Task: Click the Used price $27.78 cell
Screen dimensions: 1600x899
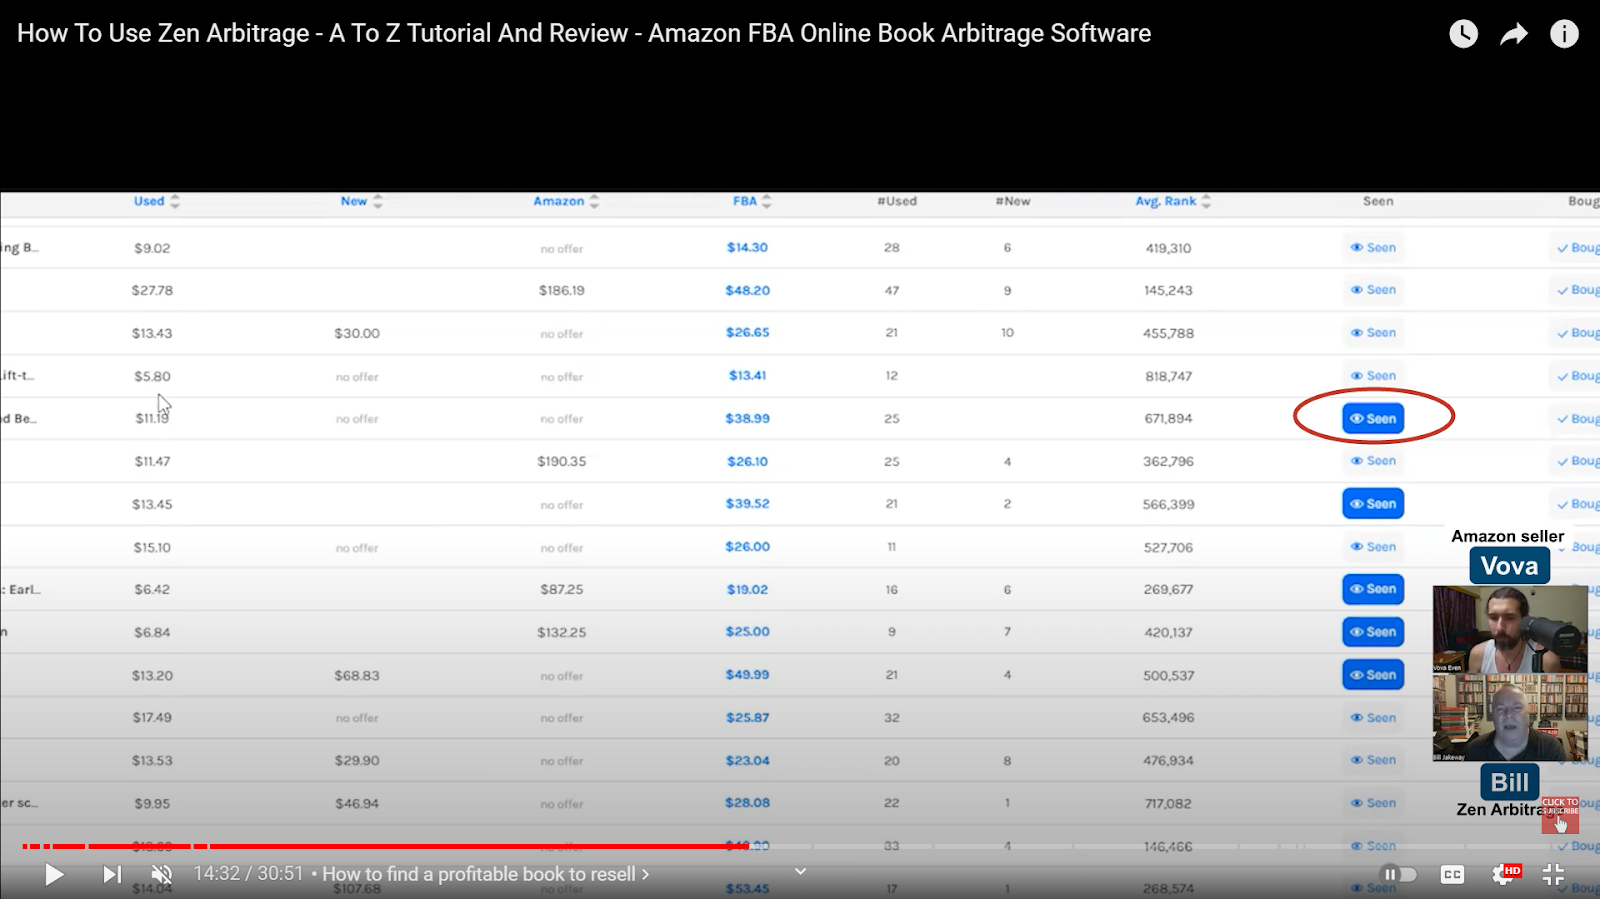Action: point(152,290)
